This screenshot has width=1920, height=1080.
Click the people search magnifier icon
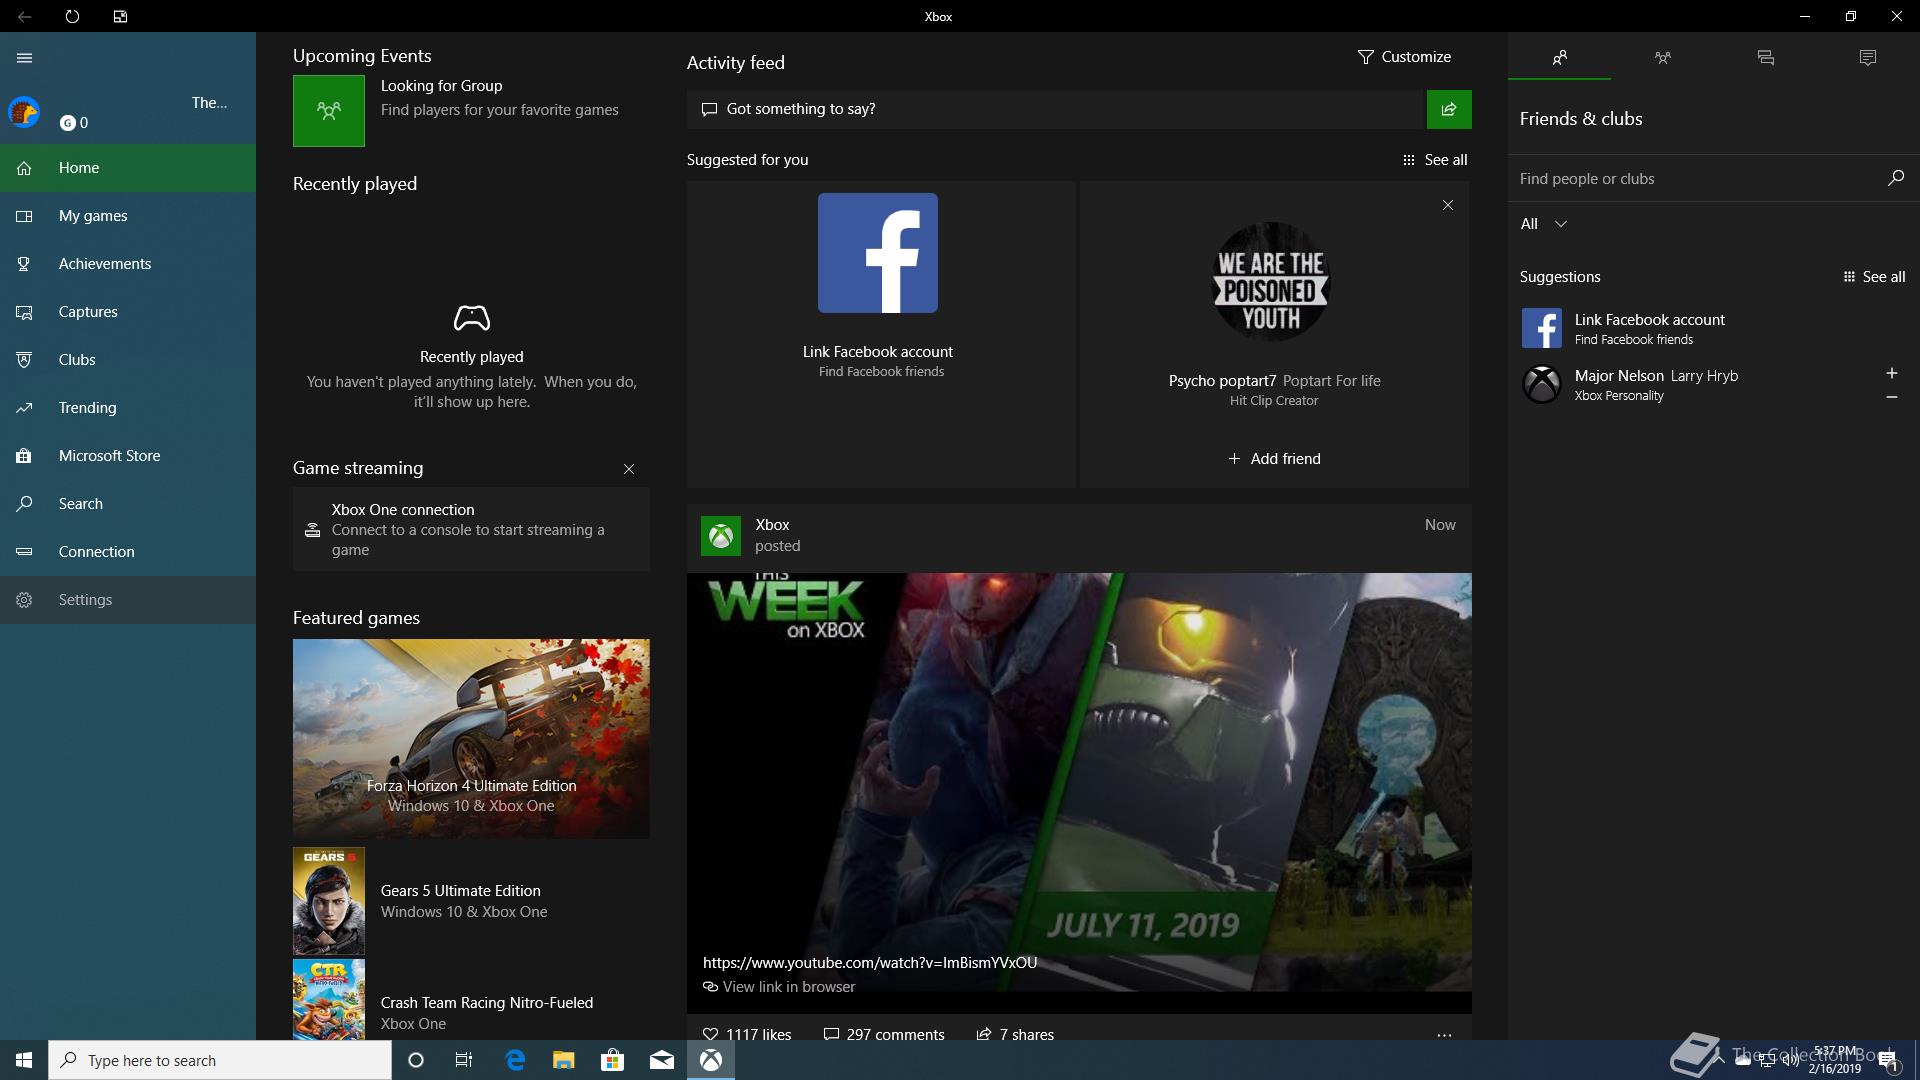(x=1896, y=178)
